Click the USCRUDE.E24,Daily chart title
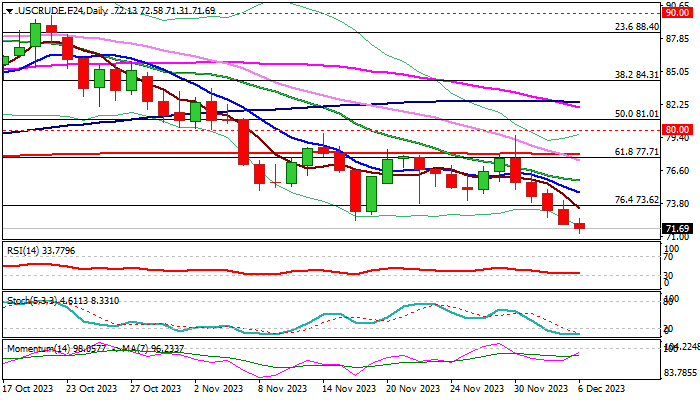 (x=63, y=11)
